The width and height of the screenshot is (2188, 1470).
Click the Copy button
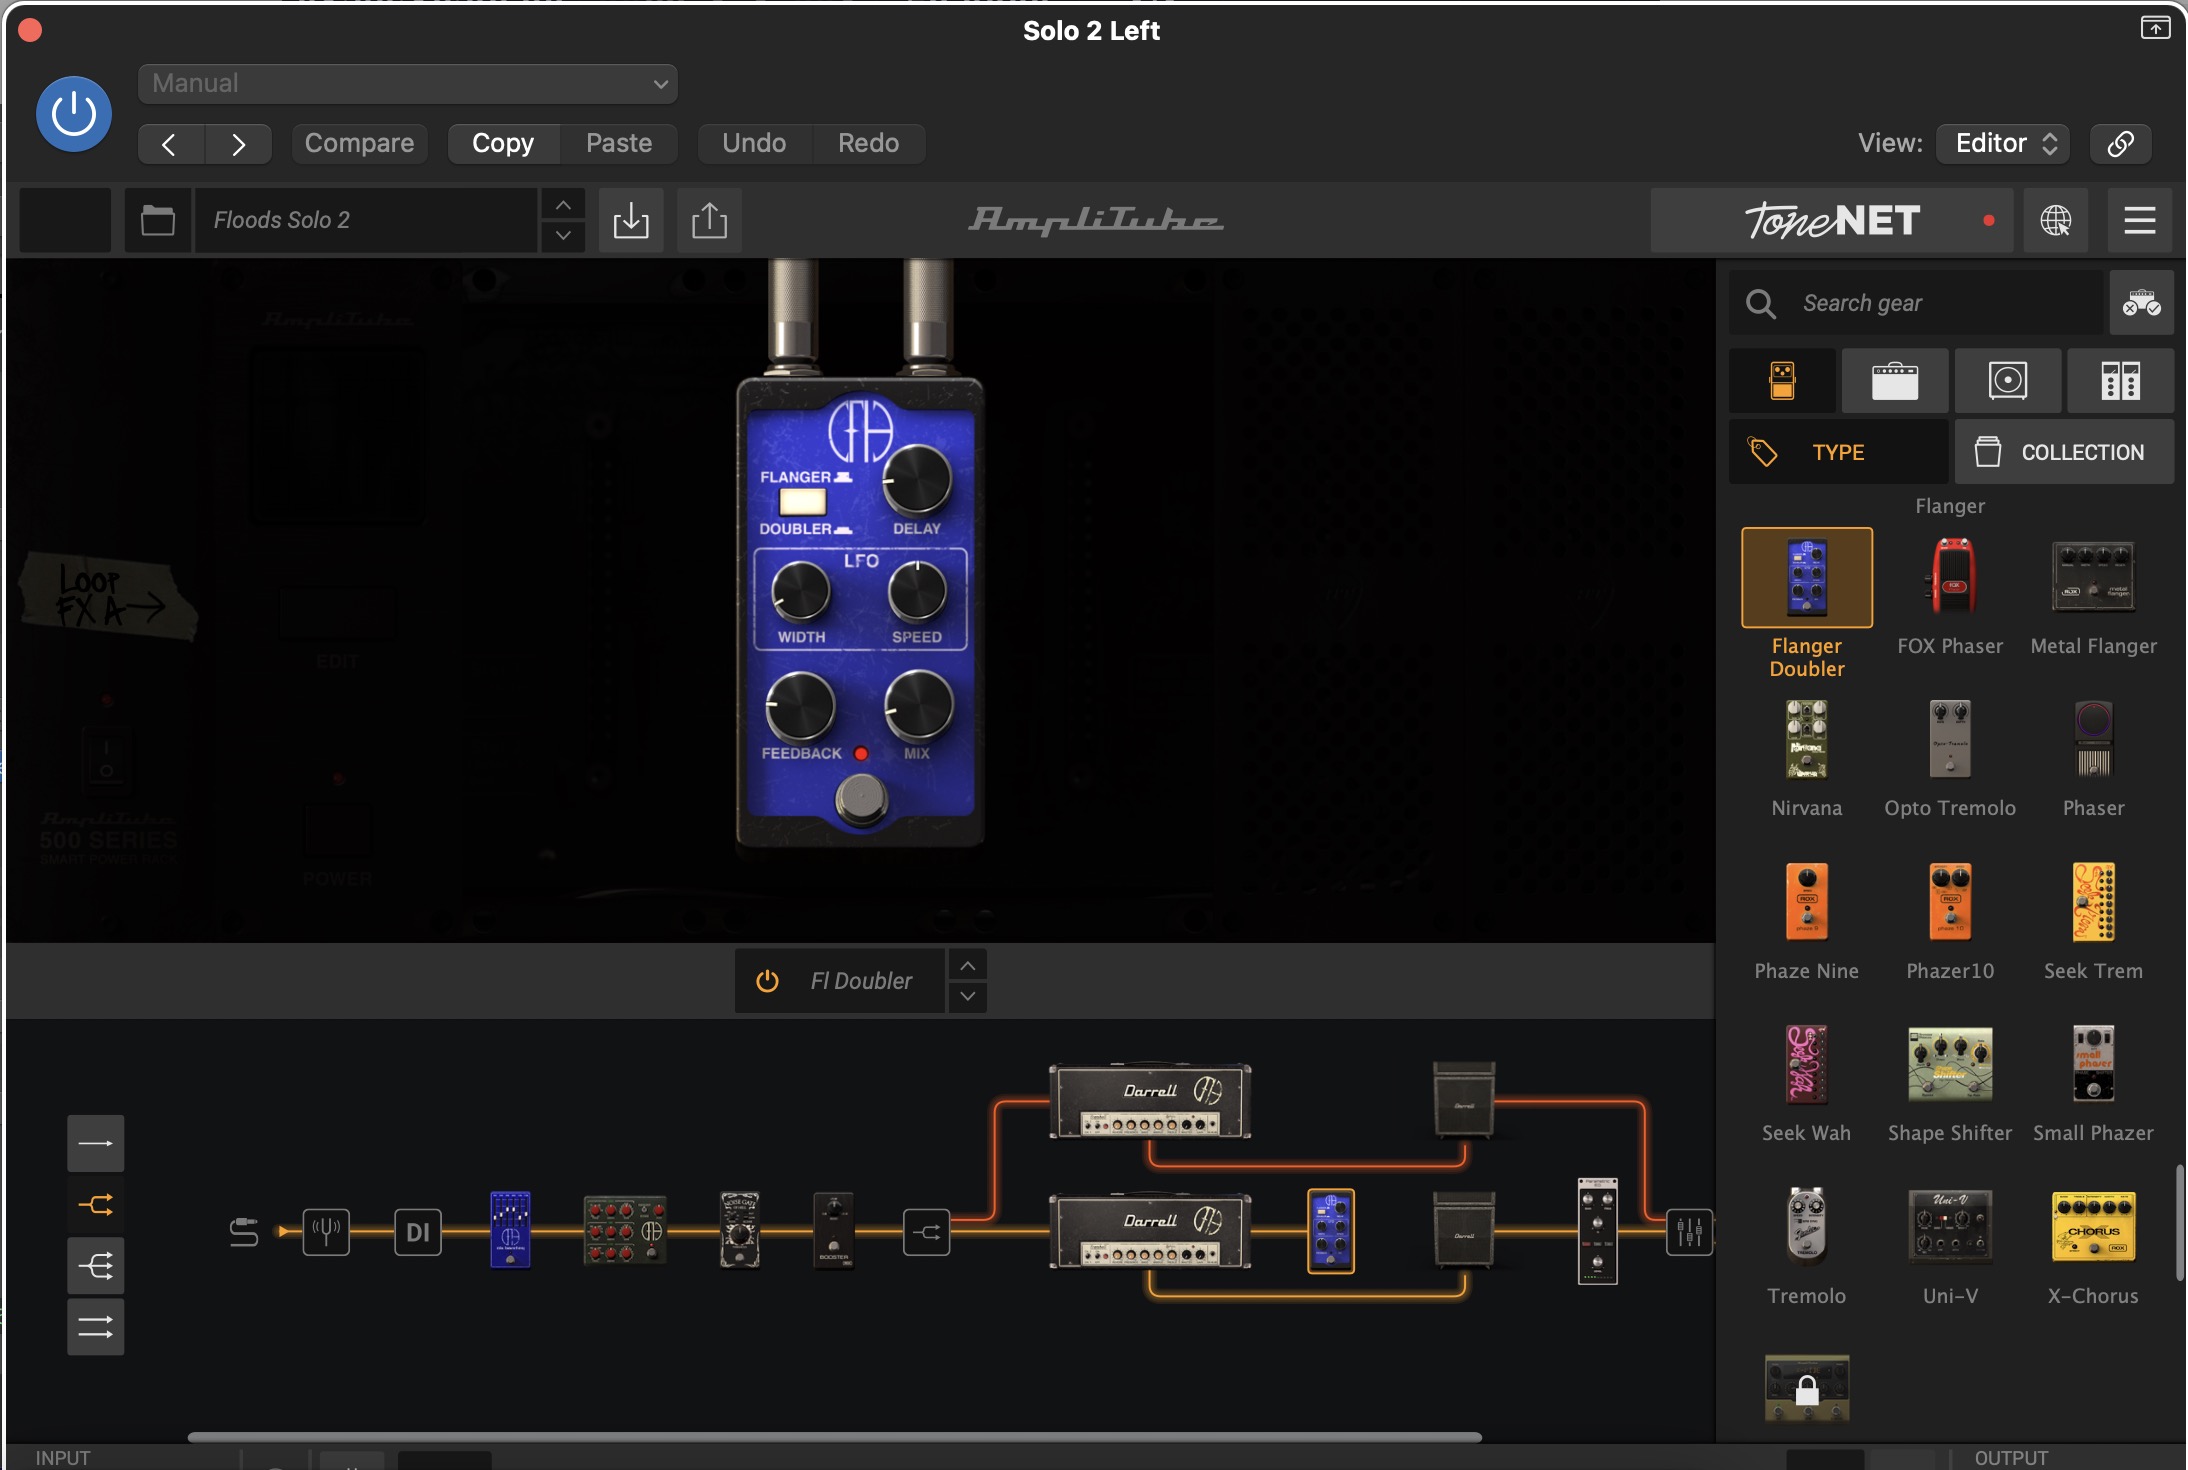[x=503, y=143]
